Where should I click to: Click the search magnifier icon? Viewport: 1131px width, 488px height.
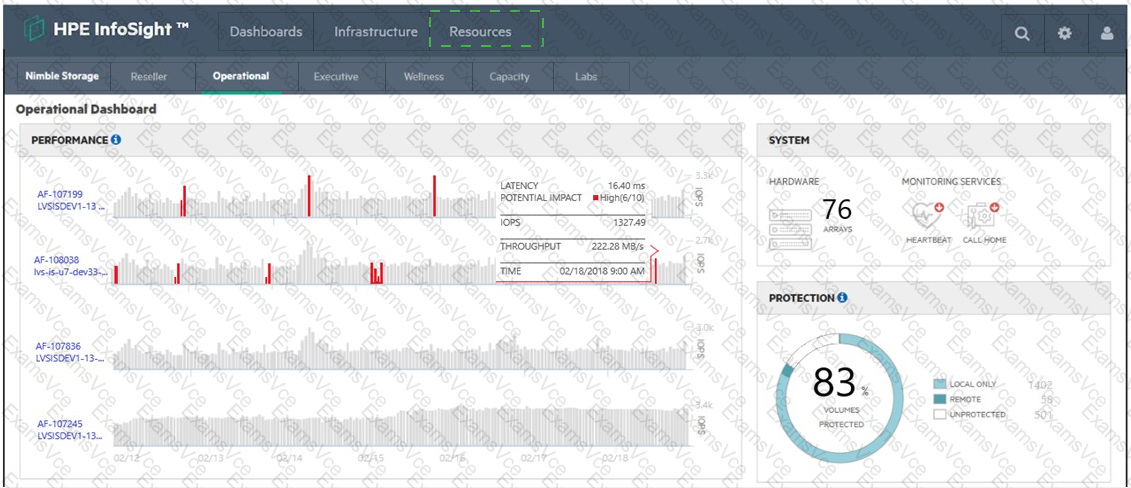coord(1021,32)
